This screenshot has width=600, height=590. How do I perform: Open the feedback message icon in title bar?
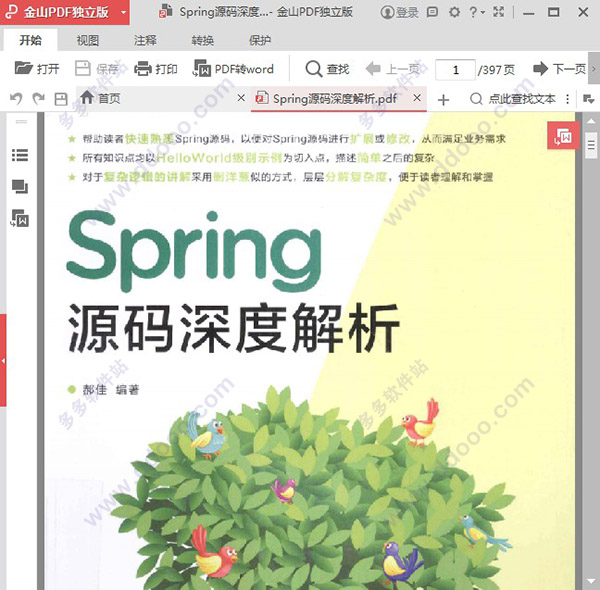[432, 12]
